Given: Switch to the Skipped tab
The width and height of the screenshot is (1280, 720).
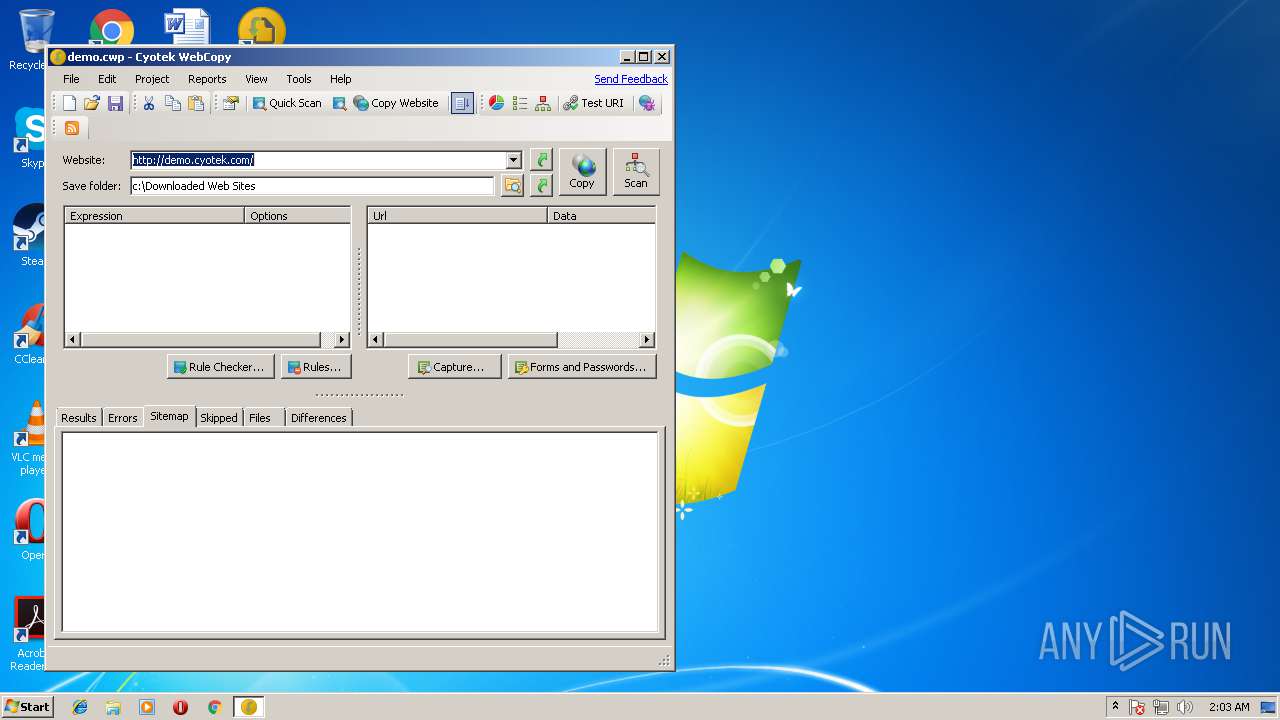Looking at the screenshot, I should (x=219, y=418).
